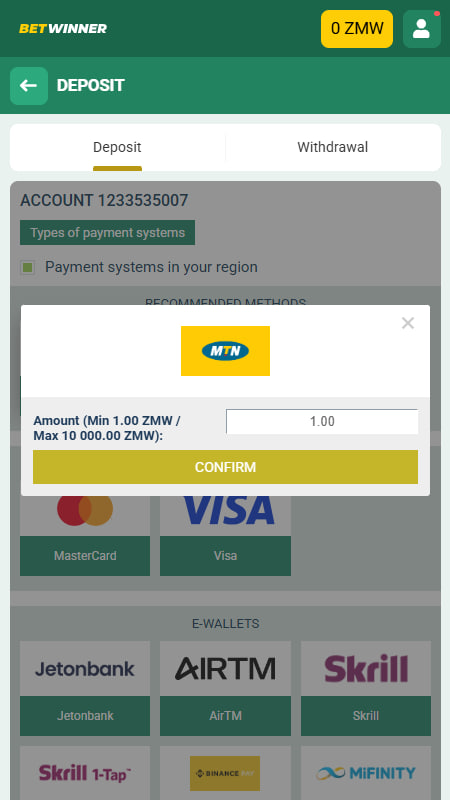This screenshot has width=450, height=800.
Task: Click the yellow CONFIRM button
Action: 225,467
